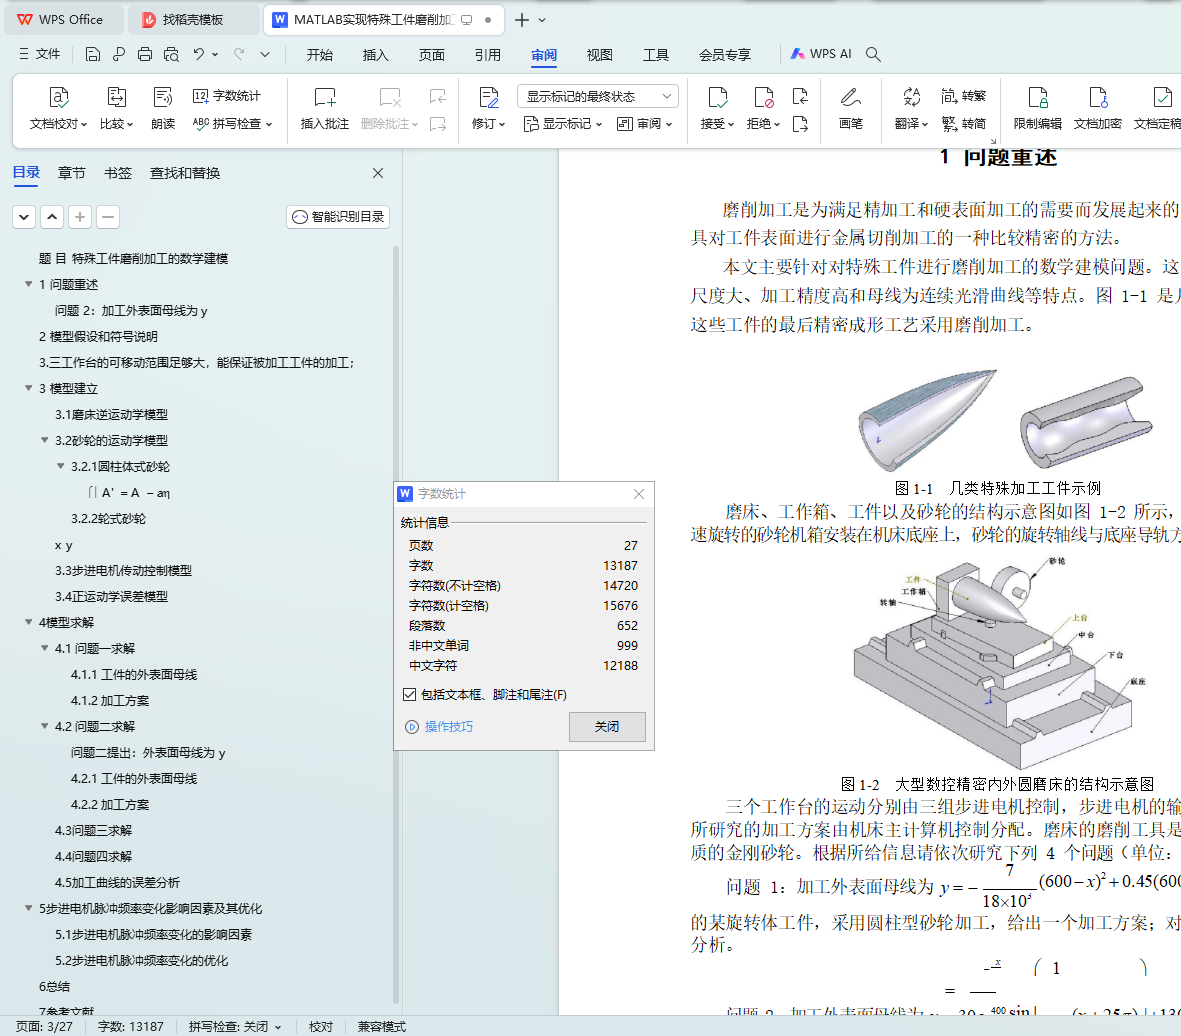Screen dimensions: 1181x1036
Task: Collapse the 4.1 问题一求解 node
Action: (44, 648)
